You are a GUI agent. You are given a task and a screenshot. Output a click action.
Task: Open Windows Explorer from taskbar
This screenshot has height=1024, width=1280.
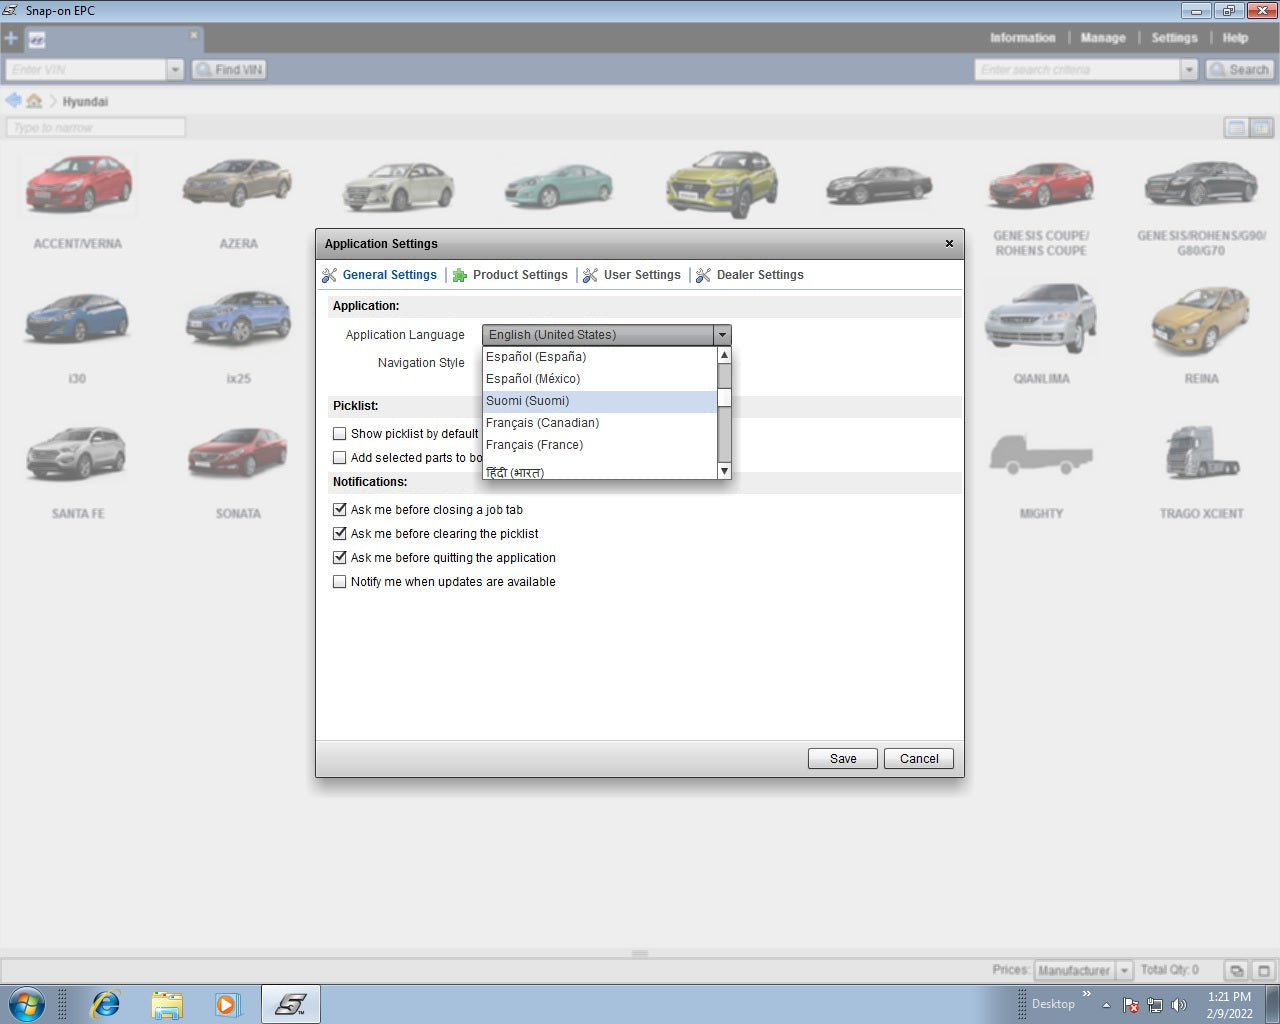click(167, 1004)
